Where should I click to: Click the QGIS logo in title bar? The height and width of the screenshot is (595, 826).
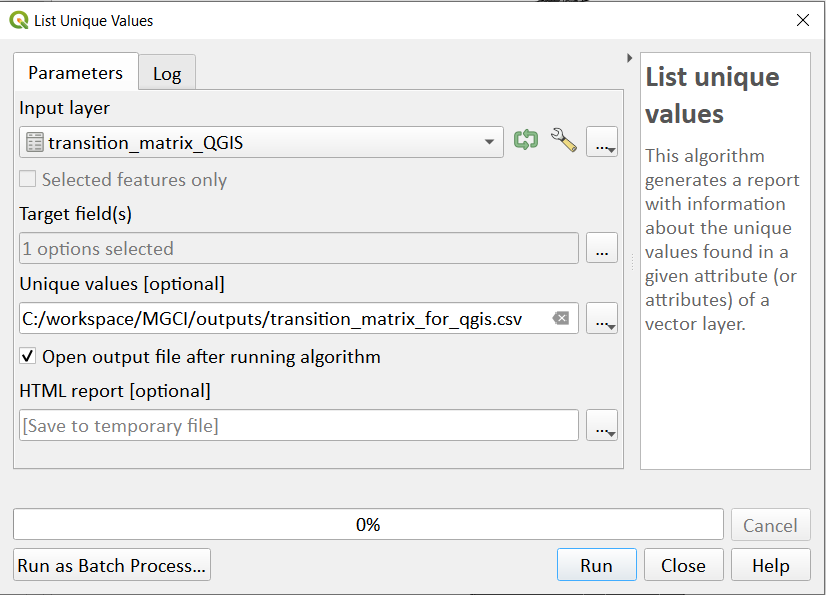click(18, 21)
